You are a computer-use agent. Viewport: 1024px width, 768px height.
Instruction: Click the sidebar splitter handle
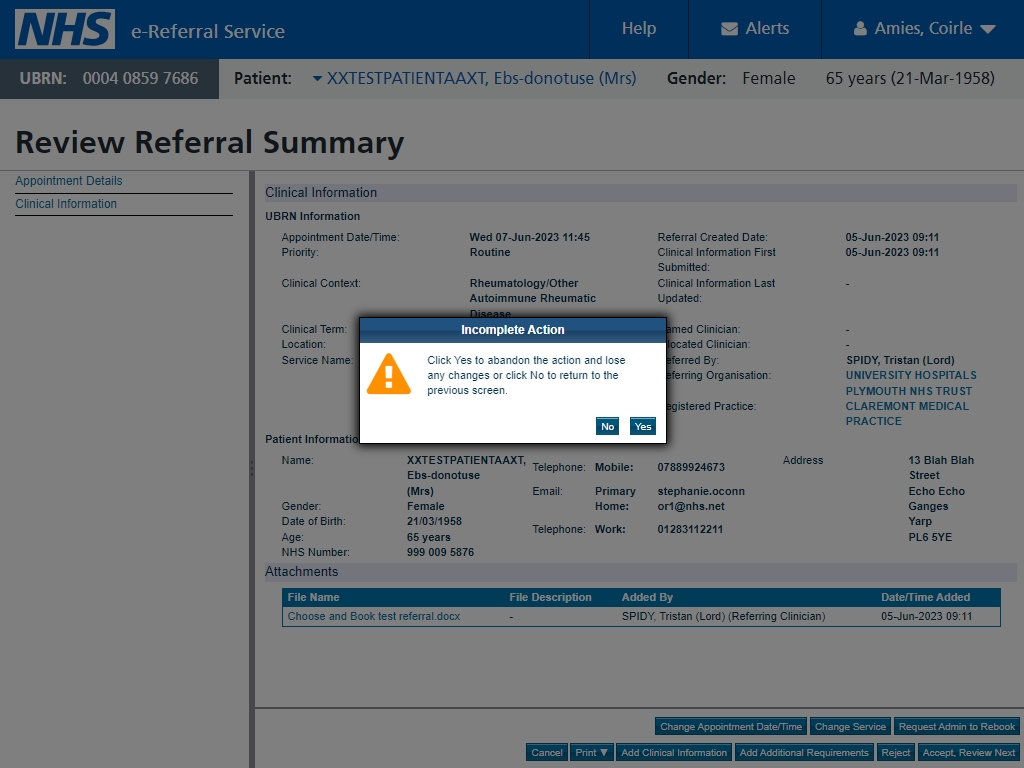point(252,468)
